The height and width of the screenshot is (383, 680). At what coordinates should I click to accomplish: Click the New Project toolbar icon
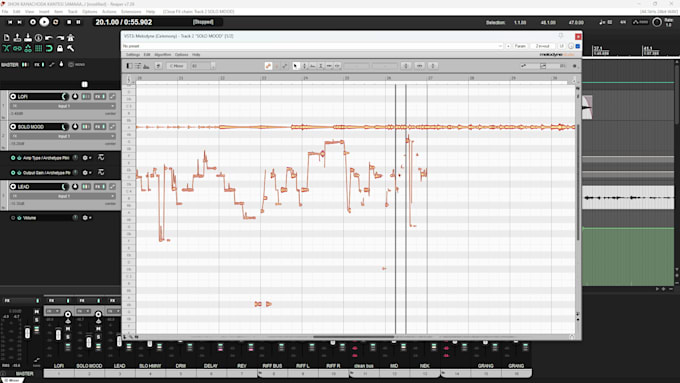[x=7, y=38]
